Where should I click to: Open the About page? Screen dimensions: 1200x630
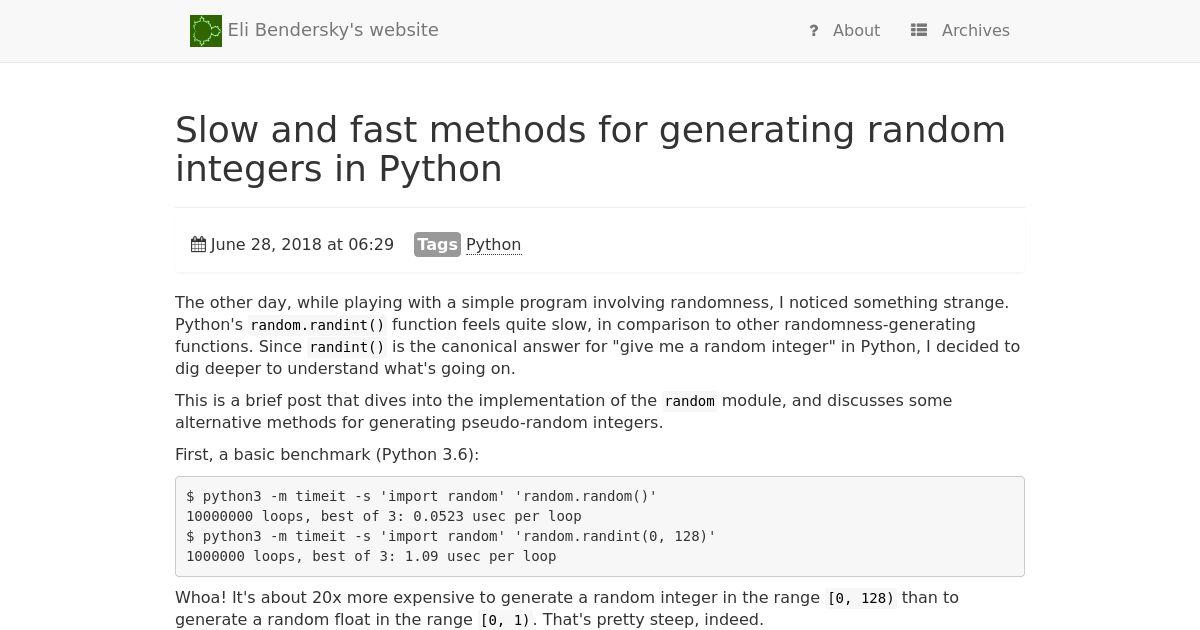[x=857, y=31]
